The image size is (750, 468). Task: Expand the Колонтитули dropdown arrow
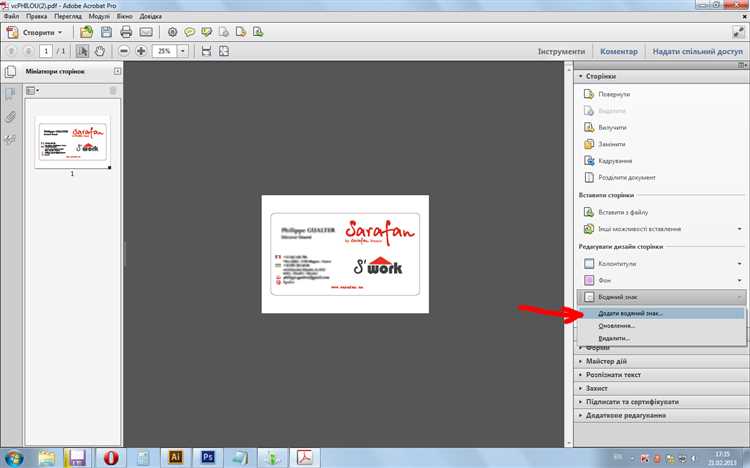tap(739, 264)
